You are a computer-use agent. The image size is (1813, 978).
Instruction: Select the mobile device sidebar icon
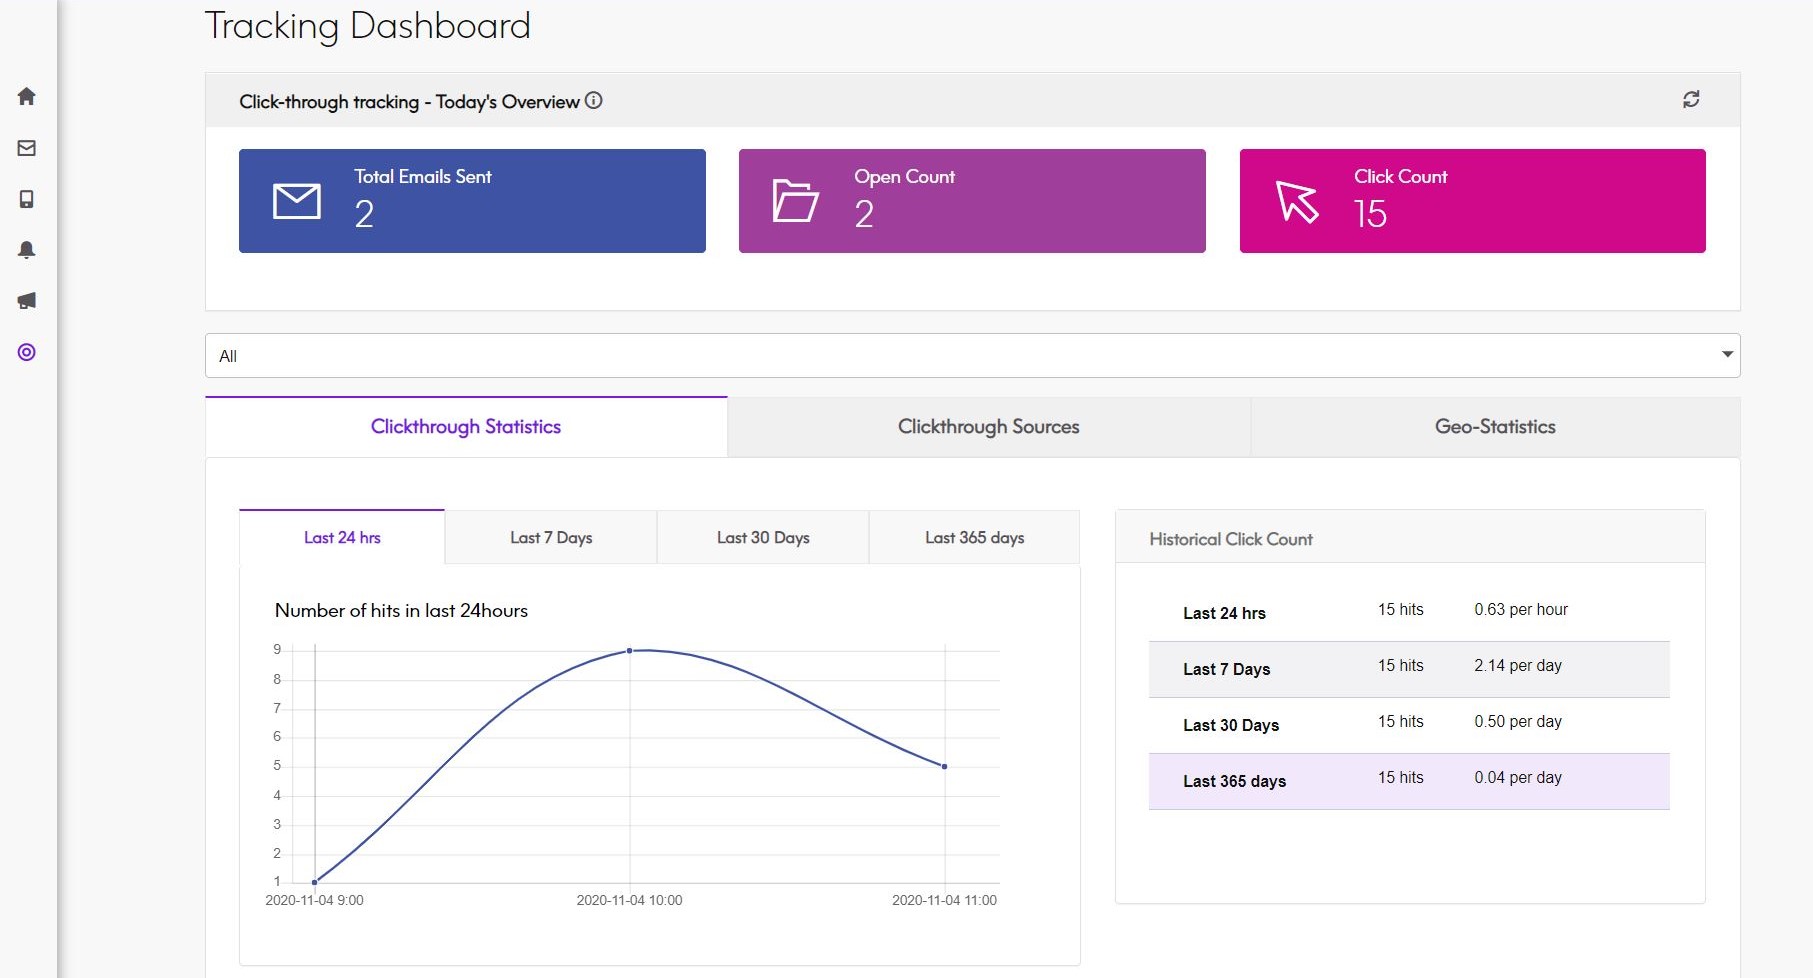tap(27, 199)
